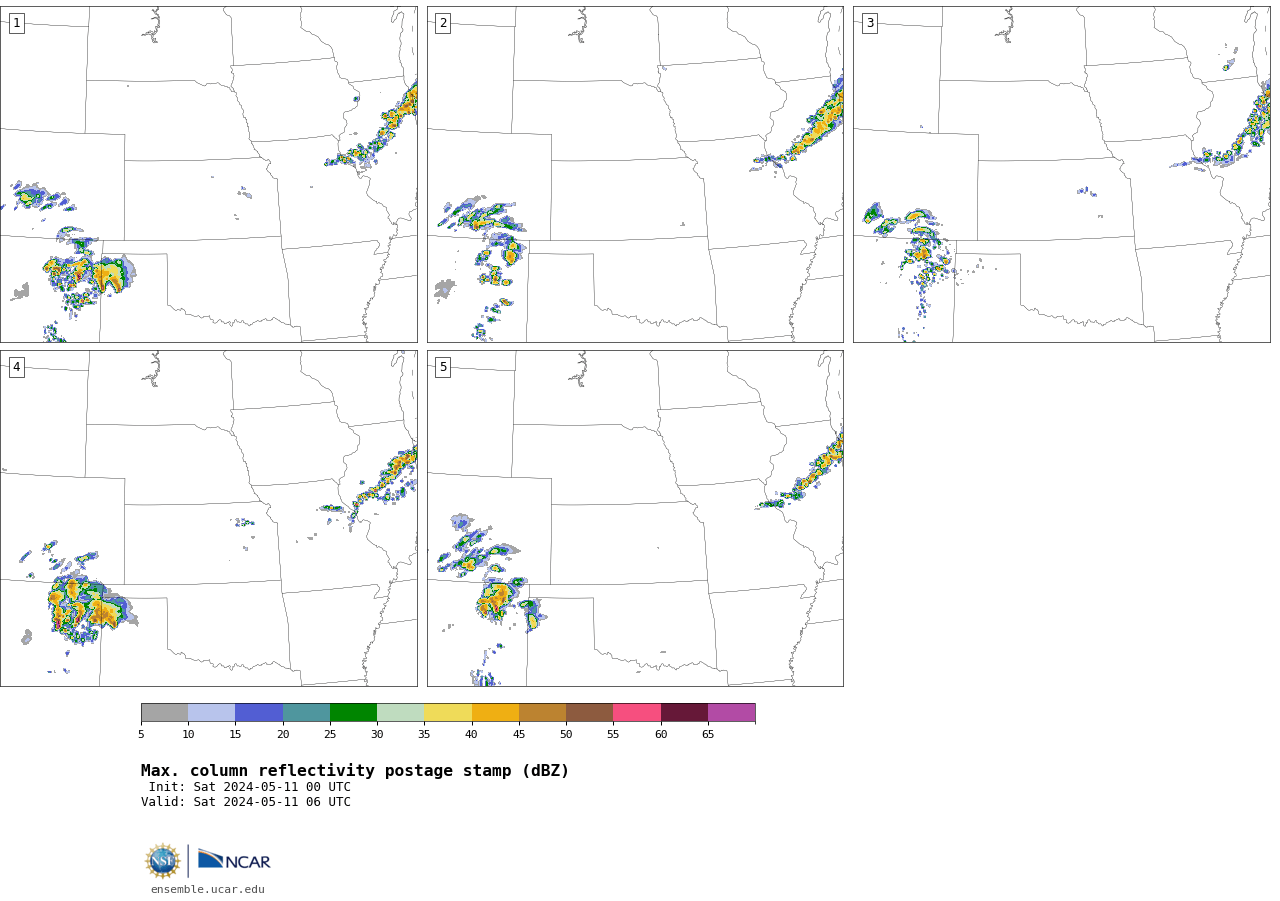
Task: Select the pink 55-60 dBZ swatch
Action: pyautogui.click(x=637, y=713)
